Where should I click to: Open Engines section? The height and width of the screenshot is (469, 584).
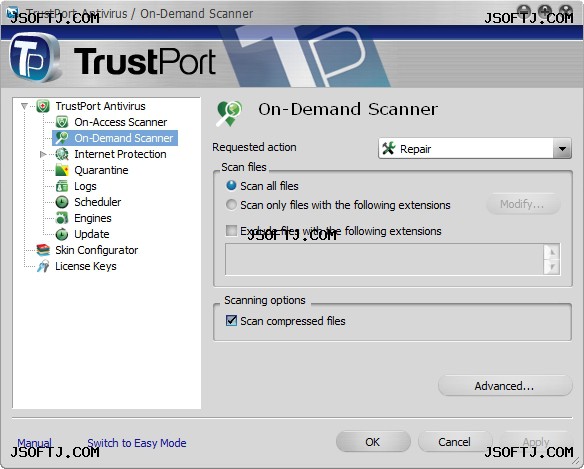point(93,218)
